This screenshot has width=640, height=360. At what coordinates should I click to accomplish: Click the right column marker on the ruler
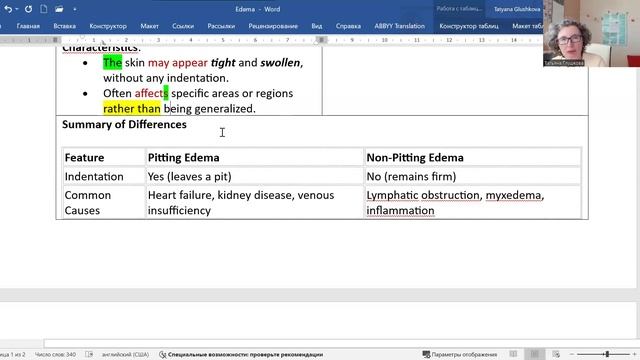click(x=322, y=40)
